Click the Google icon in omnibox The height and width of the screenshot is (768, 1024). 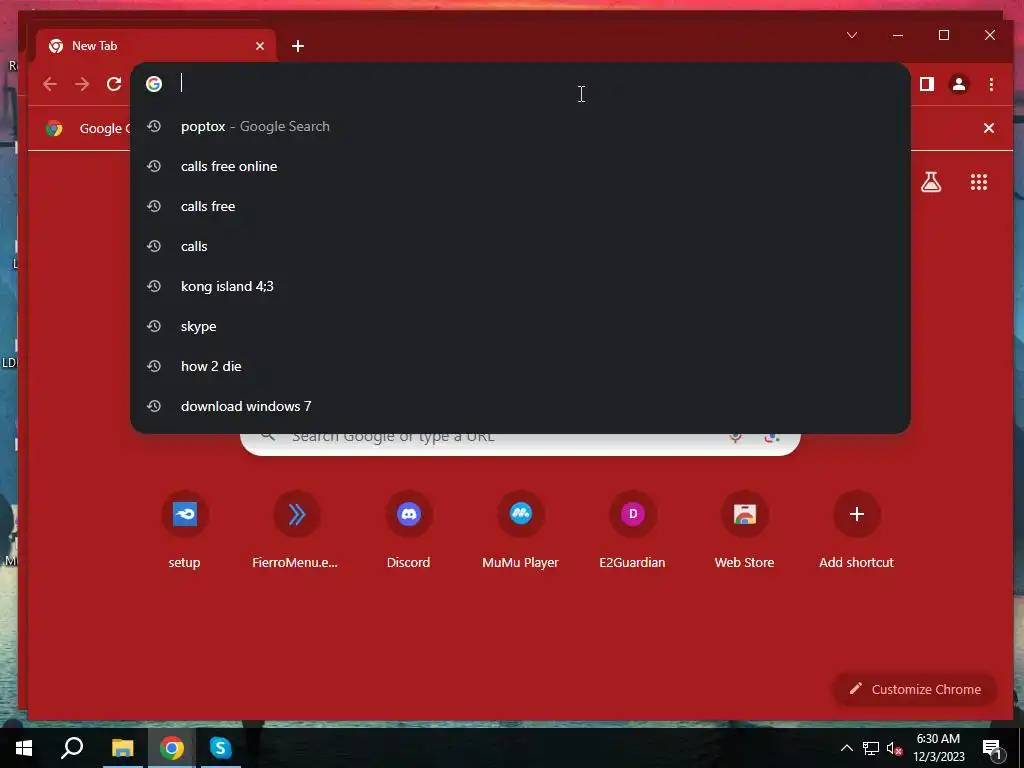pyautogui.click(x=154, y=84)
